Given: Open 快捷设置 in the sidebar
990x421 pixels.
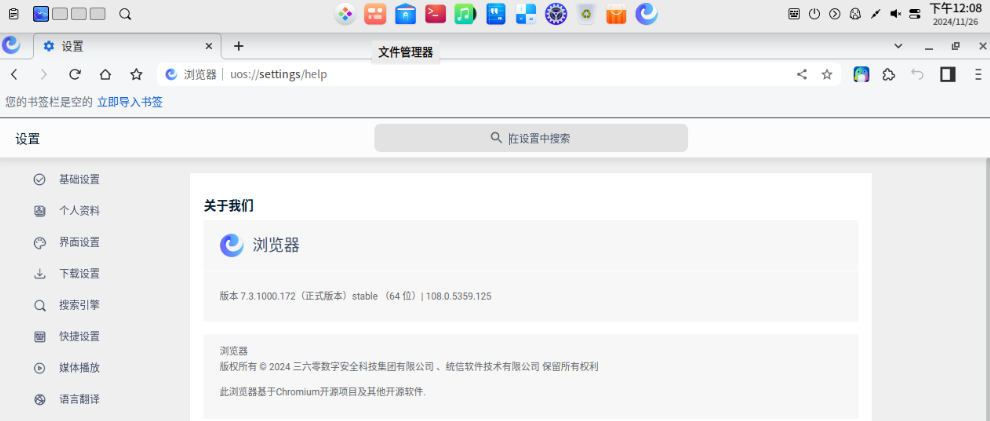Looking at the screenshot, I should (80, 336).
